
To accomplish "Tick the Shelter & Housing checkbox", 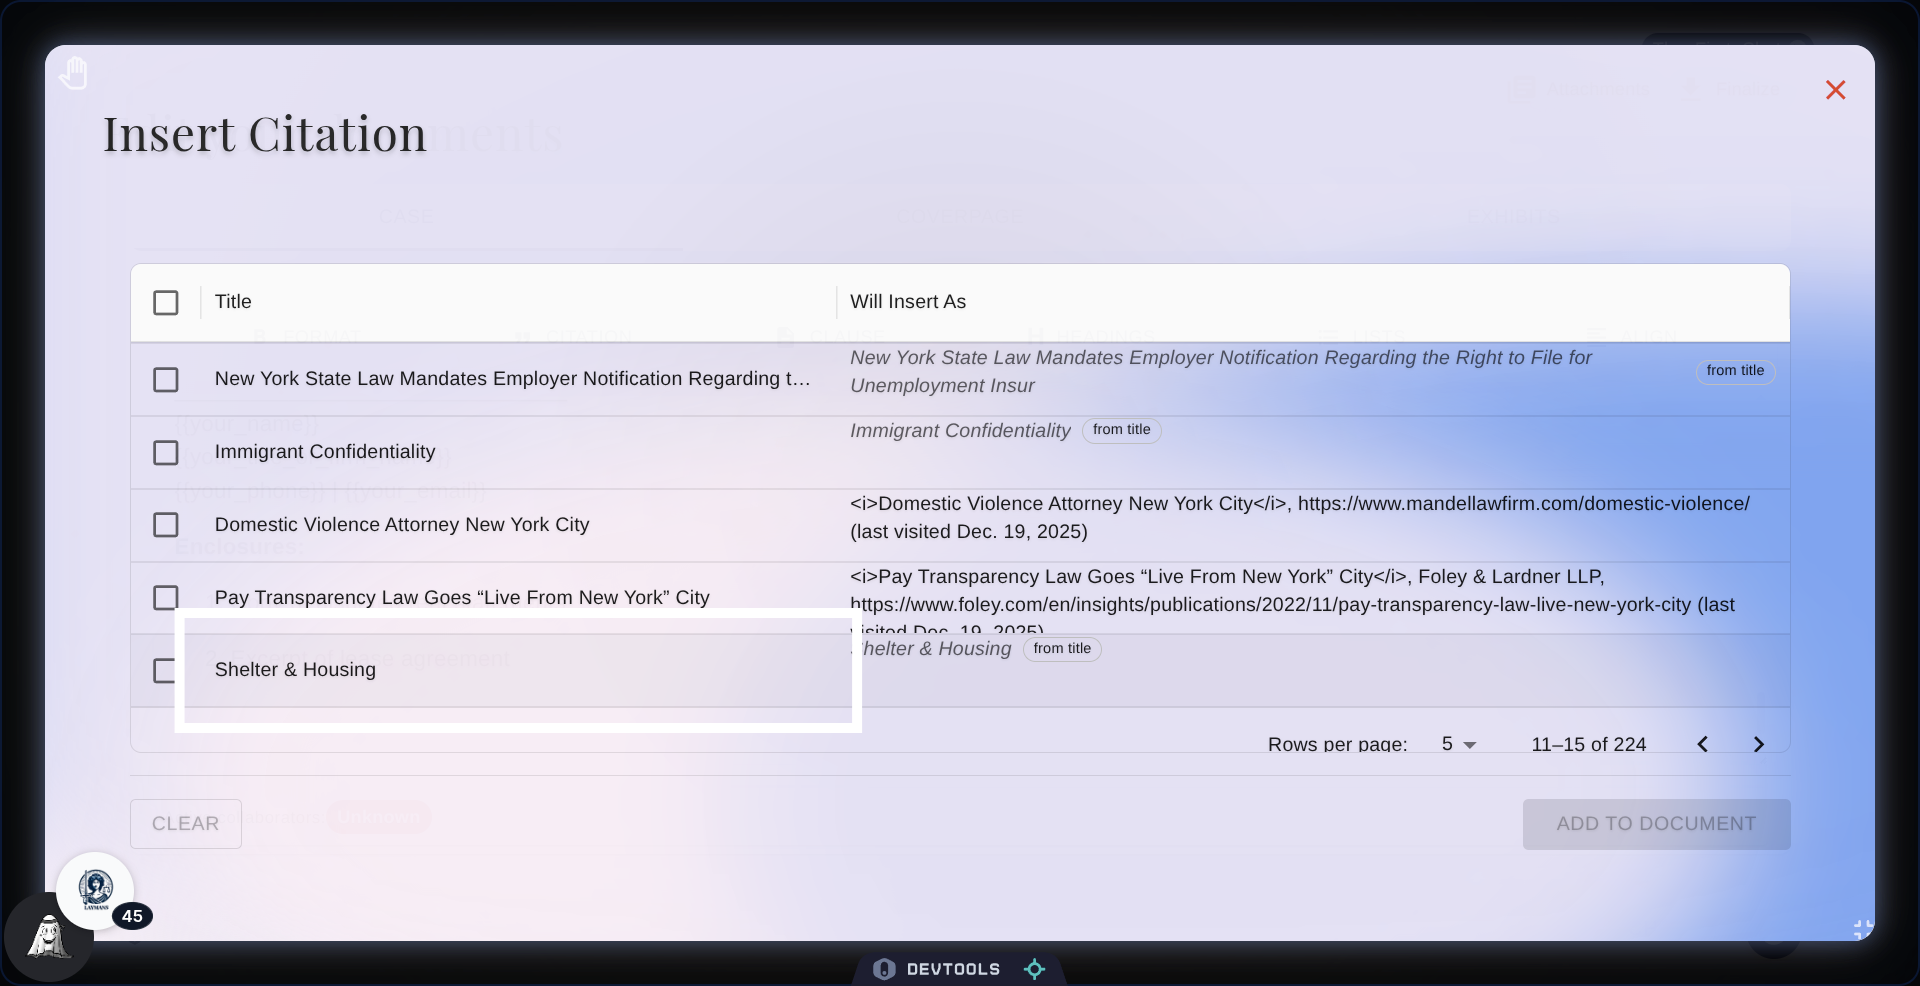I will (165, 671).
